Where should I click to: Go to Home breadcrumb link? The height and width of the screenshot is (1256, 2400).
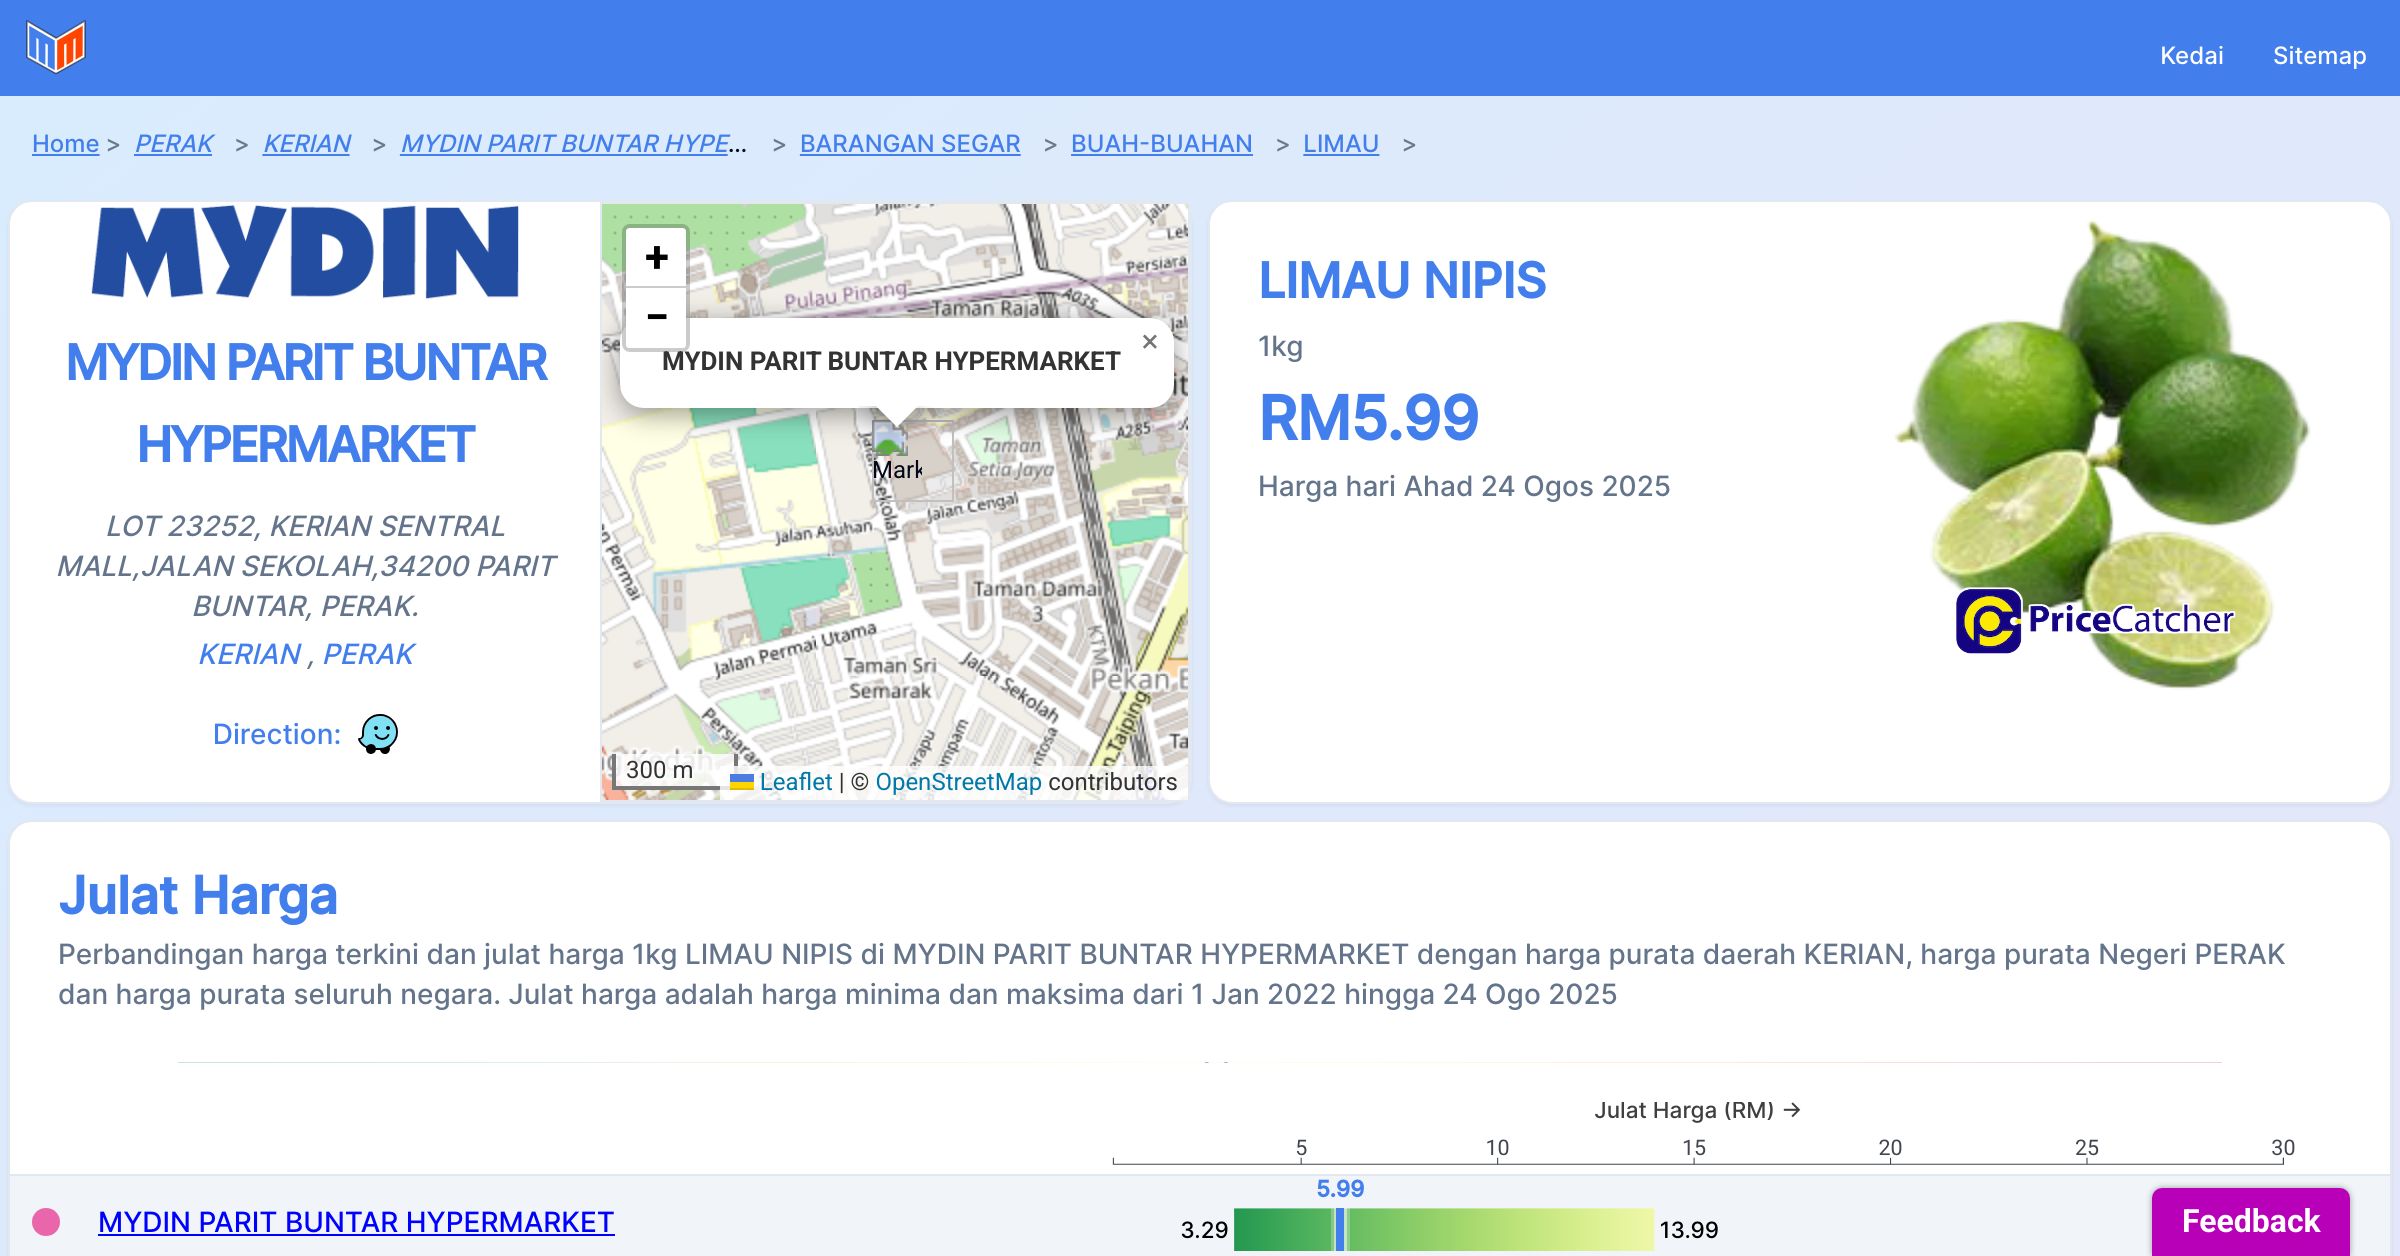point(65,144)
